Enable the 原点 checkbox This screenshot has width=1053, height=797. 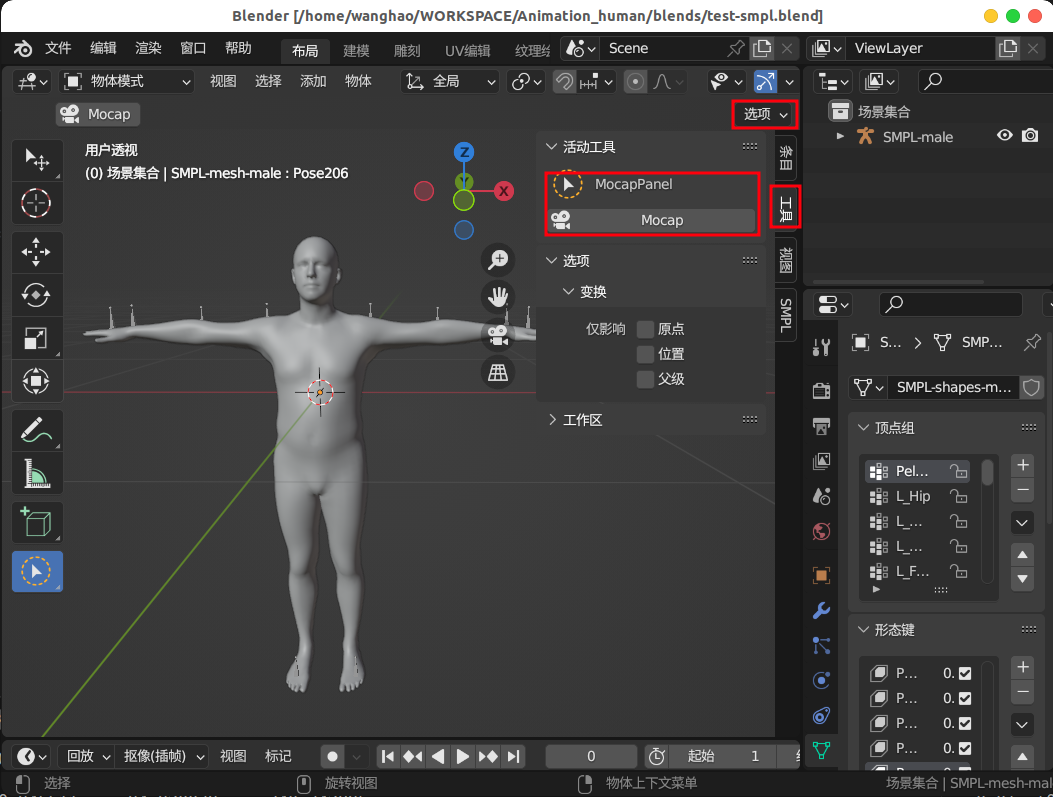click(x=645, y=329)
